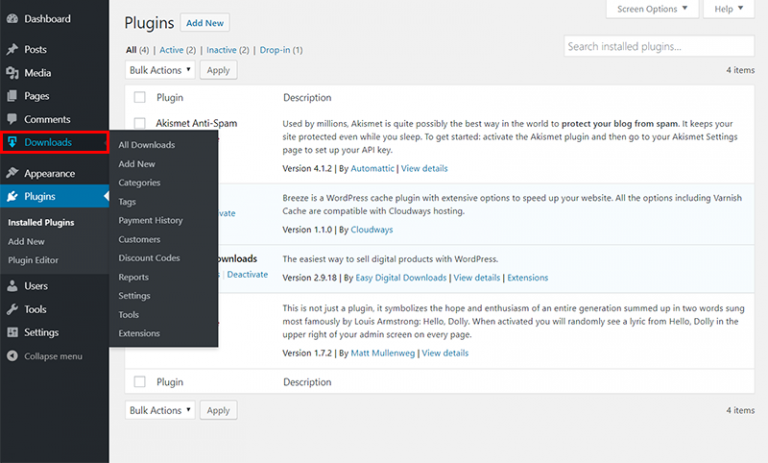Image resolution: width=768 pixels, height=463 pixels.
Task: Open the Users menu item
Action: pyautogui.click(x=54, y=286)
